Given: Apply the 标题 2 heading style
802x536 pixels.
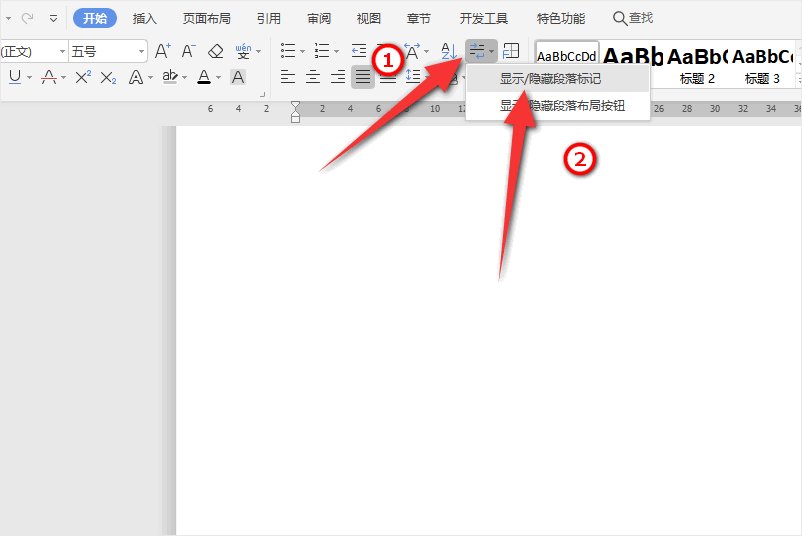Looking at the screenshot, I should 697,64.
